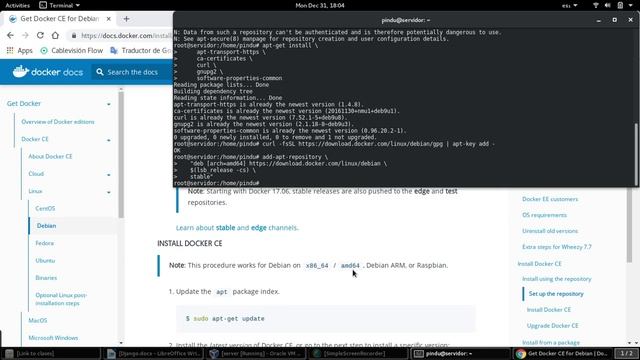This screenshot has width=640, height=360.
Task: Open MacOS sidebar entry
Action: 38,320
